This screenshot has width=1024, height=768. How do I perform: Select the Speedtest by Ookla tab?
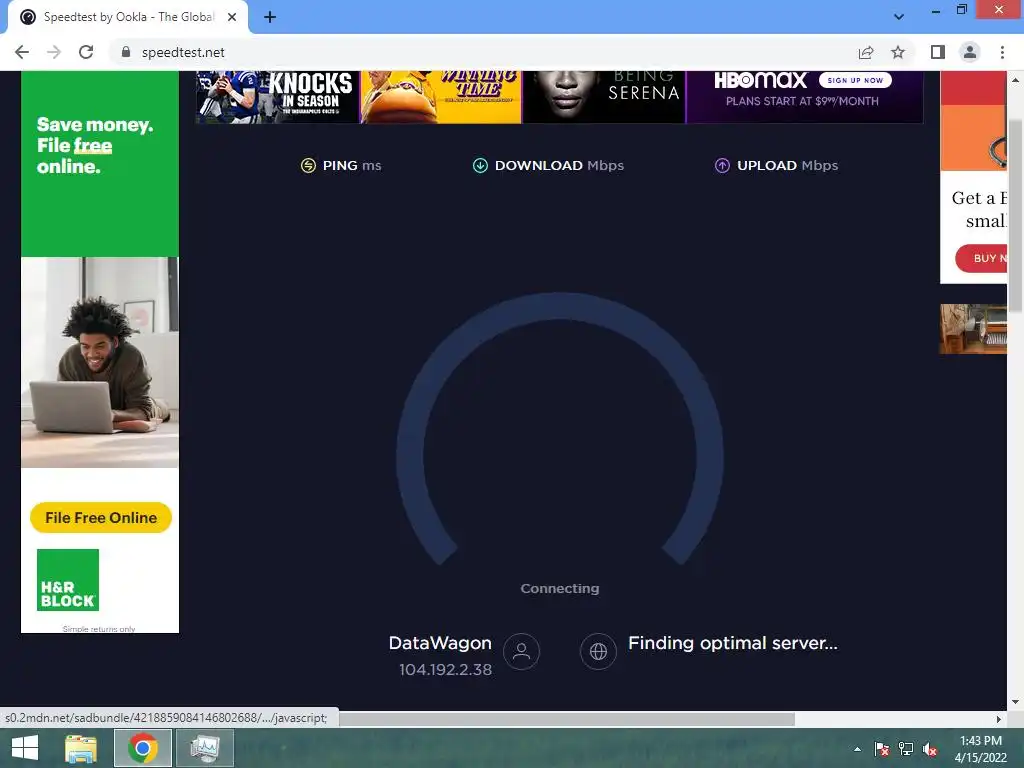click(128, 17)
